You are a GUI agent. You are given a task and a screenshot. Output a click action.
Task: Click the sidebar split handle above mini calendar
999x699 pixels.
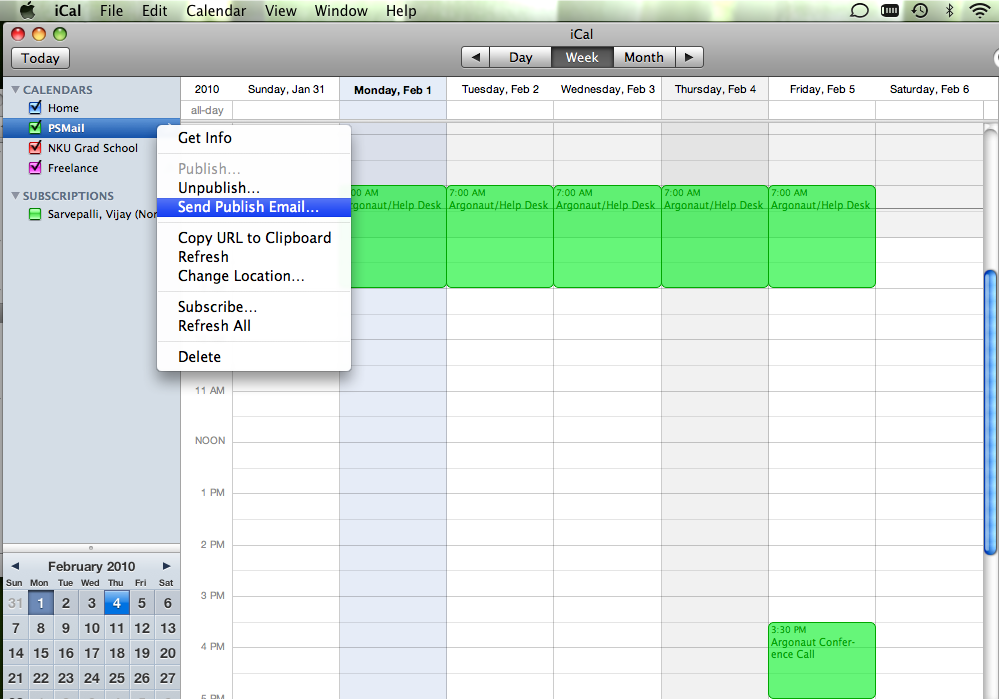click(x=91, y=547)
